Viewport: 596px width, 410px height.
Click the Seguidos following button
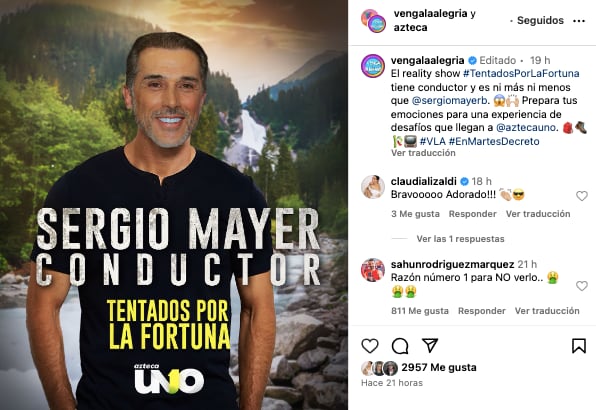point(540,21)
